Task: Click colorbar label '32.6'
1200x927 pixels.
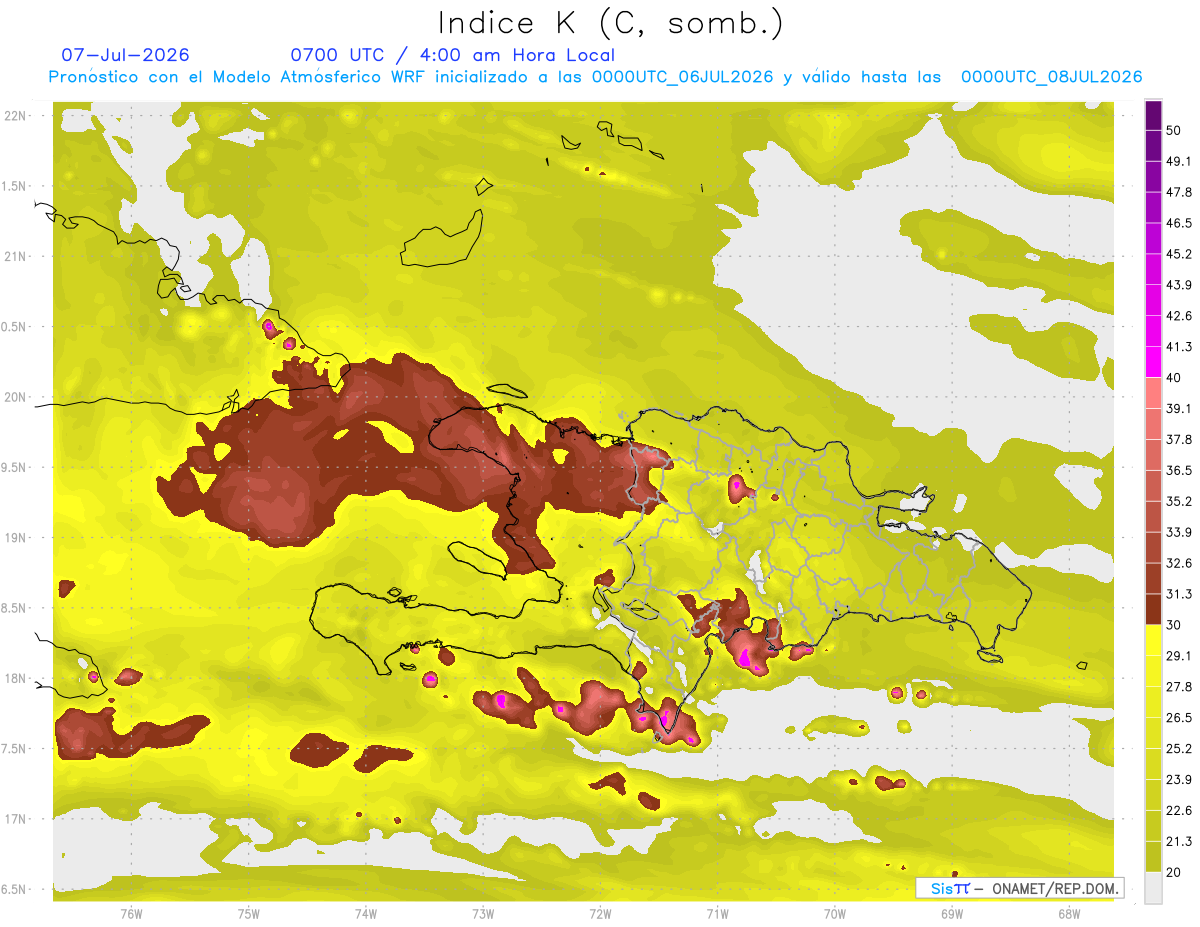Action: pos(1179,563)
